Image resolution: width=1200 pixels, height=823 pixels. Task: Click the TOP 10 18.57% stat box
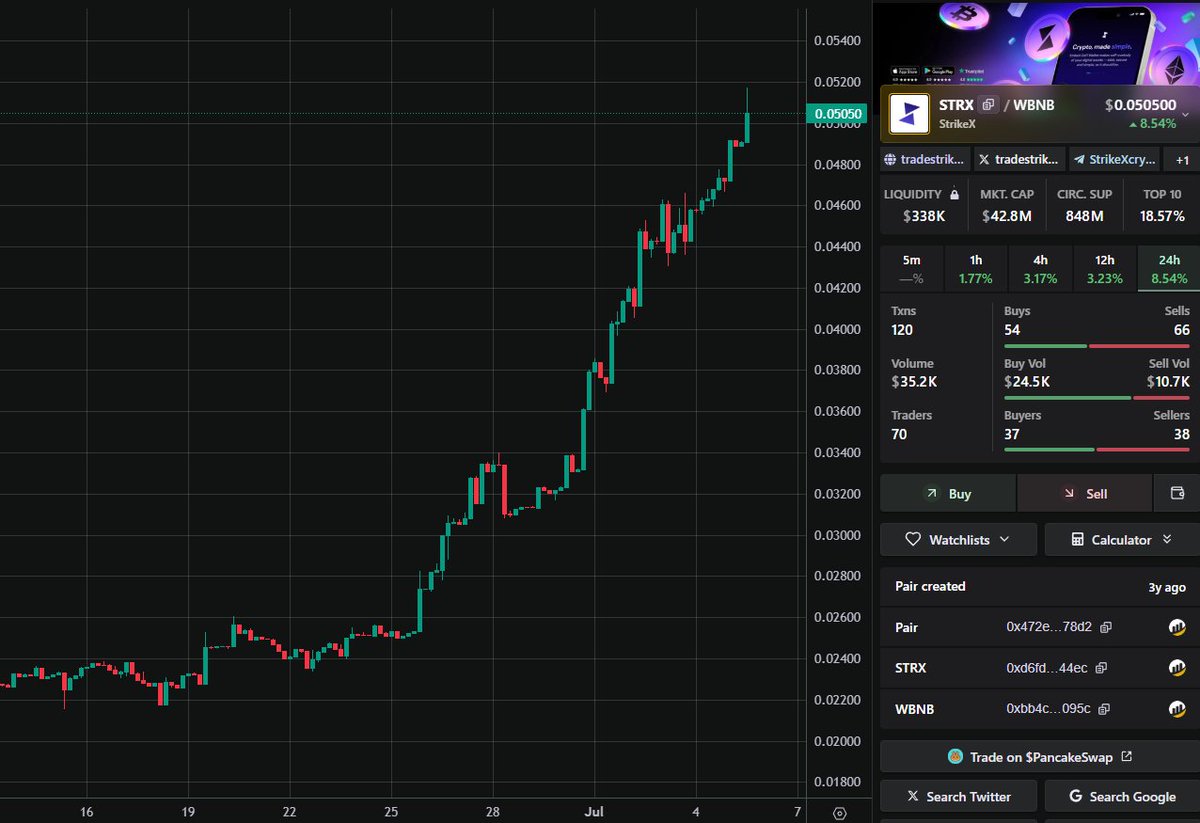tap(1162, 205)
